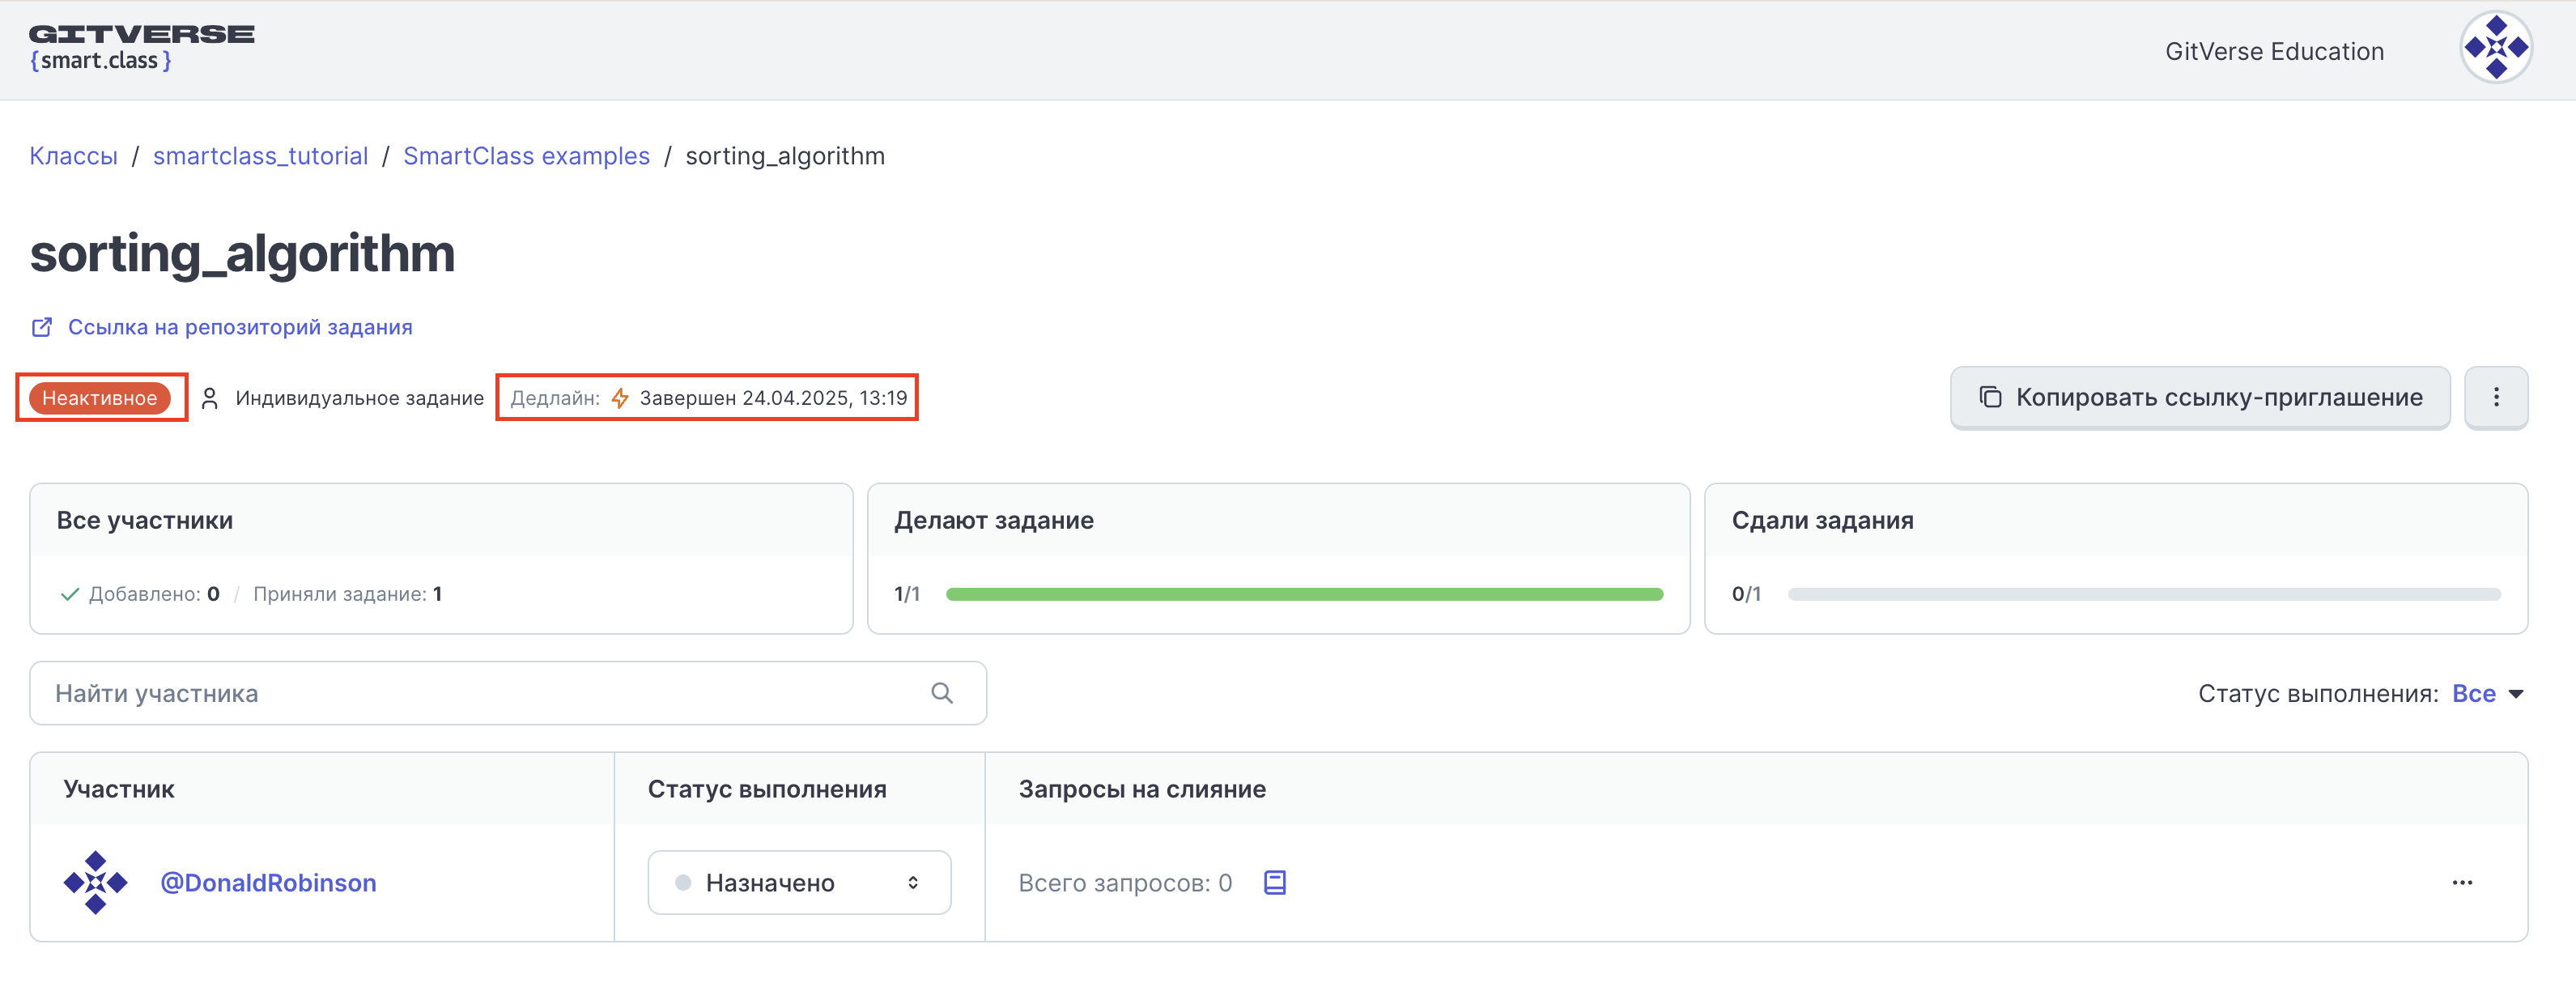Viewport: 2576px width, 1004px height.
Task: Click the Завершен 24.04.2025, 13:19 deadline text
Action: 773,398
